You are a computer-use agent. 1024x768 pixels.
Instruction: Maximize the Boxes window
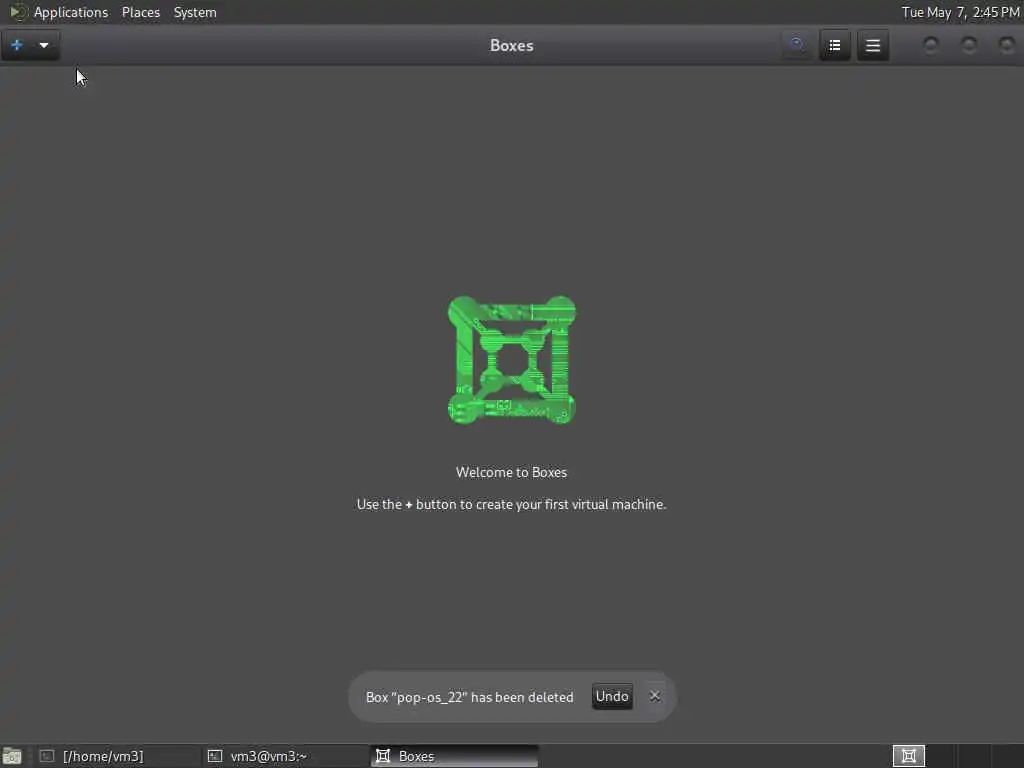[969, 44]
